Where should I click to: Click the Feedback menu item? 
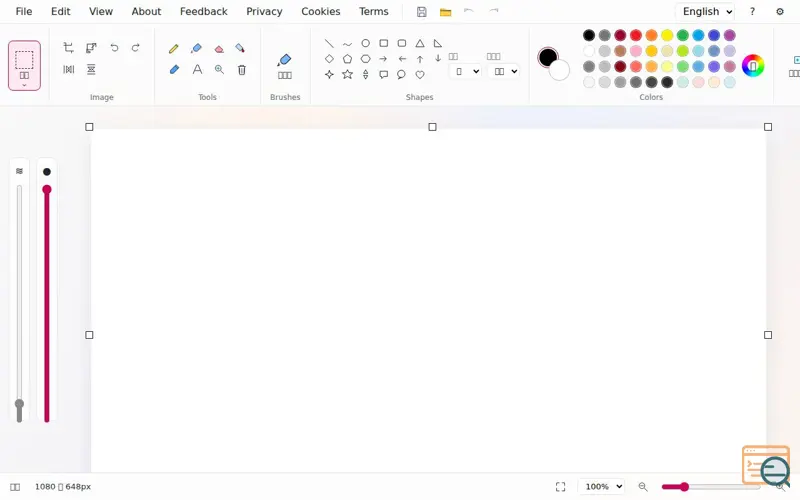tap(204, 12)
